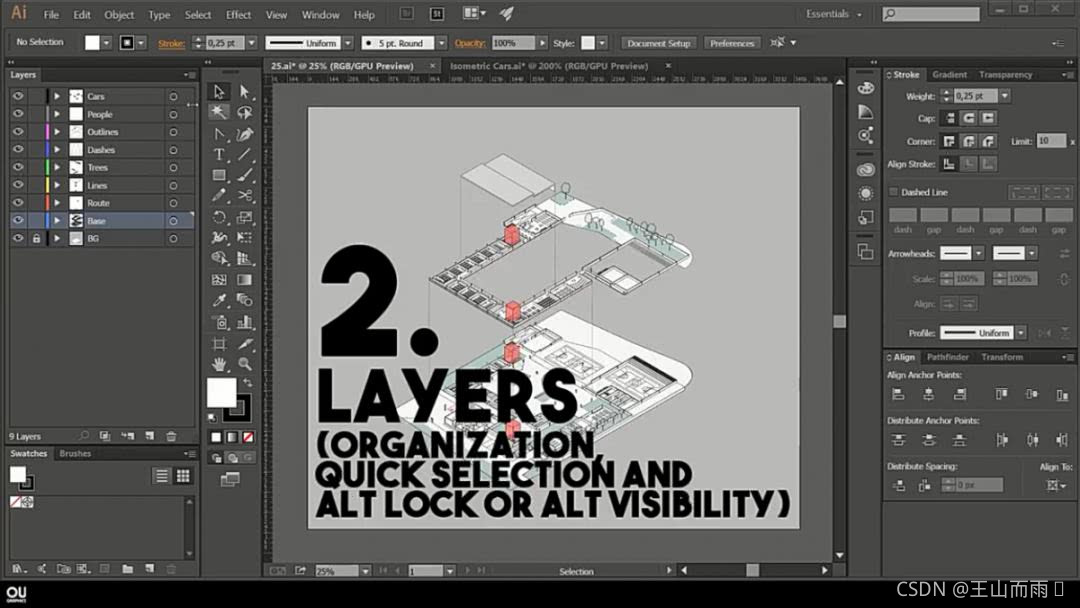Viewport: 1080px width, 608px height.
Task: Open the Object menu
Action: [119, 14]
